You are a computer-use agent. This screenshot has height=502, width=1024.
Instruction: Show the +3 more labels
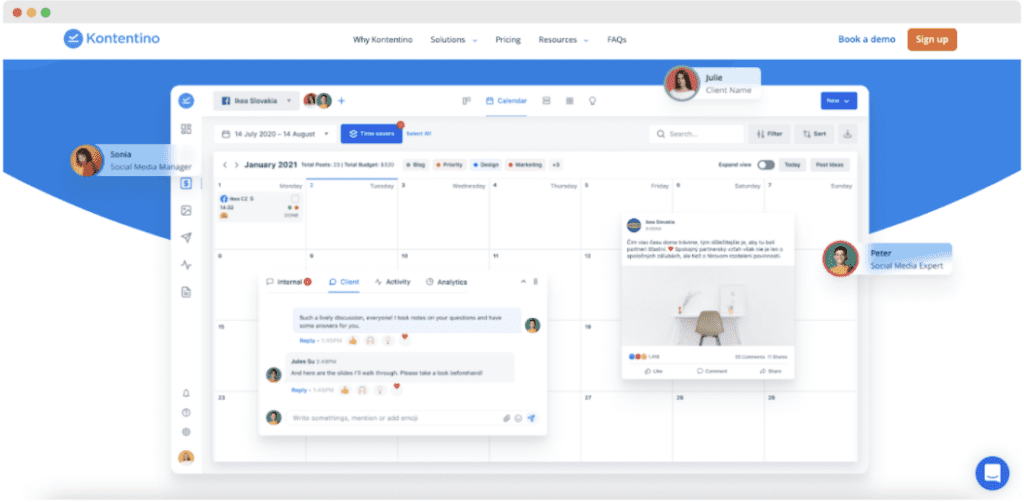point(555,165)
